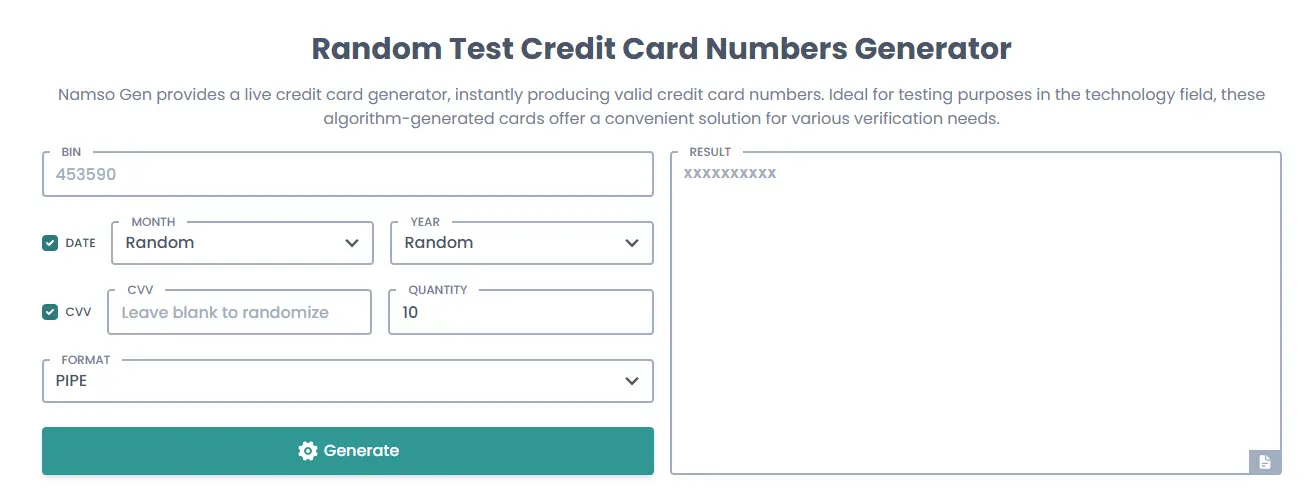Click the chevron arrow in the Format field
The width and height of the screenshot is (1316, 496).
[632, 381]
